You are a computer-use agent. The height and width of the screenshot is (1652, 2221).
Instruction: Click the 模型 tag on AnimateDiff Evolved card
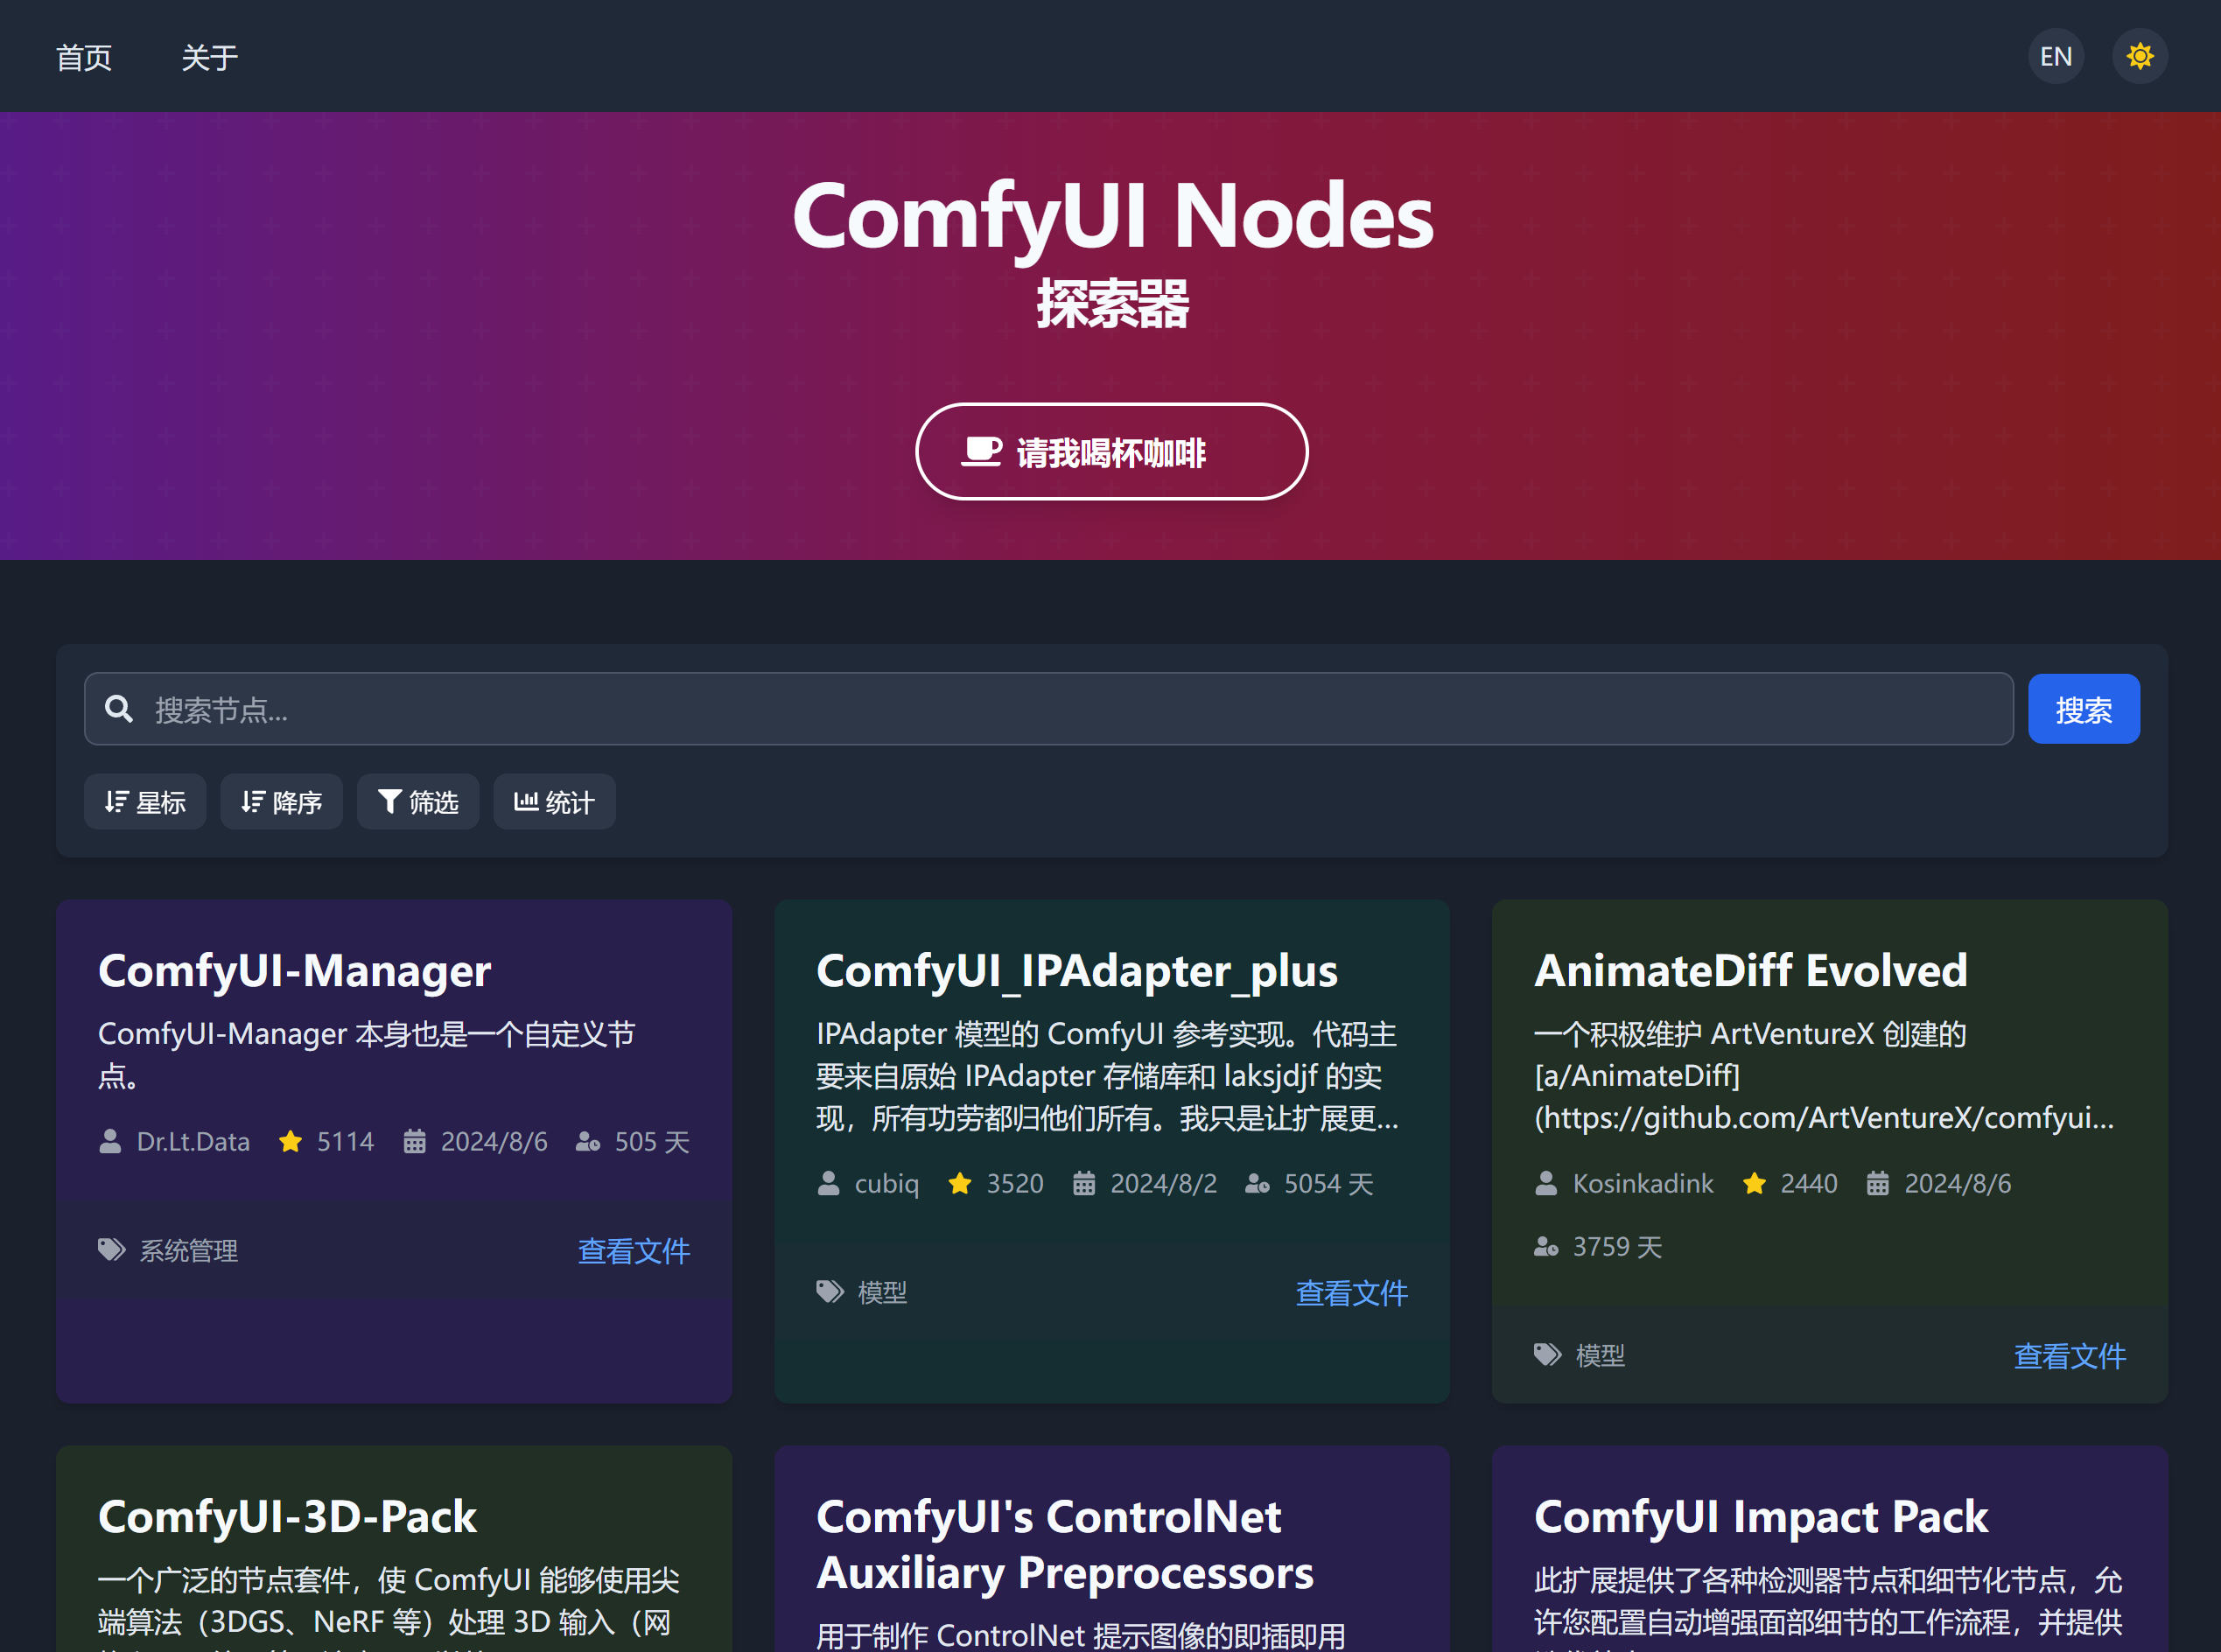pyautogui.click(x=1600, y=1356)
